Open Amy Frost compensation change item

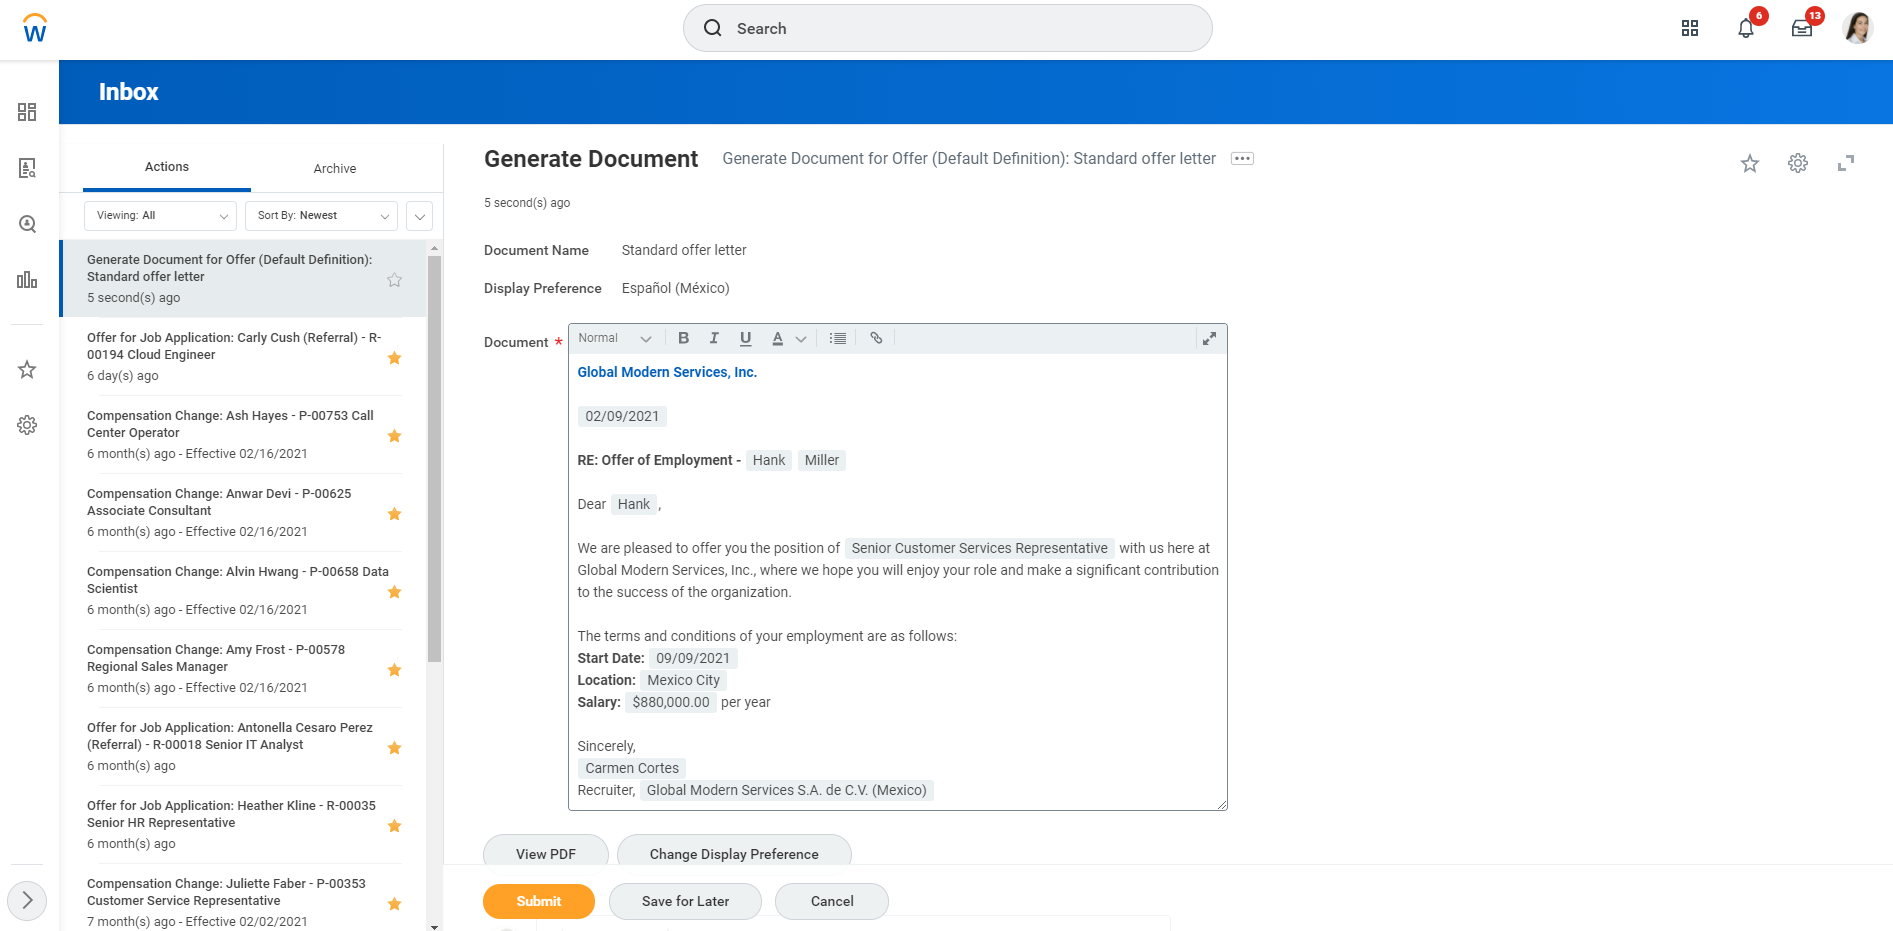(243, 669)
